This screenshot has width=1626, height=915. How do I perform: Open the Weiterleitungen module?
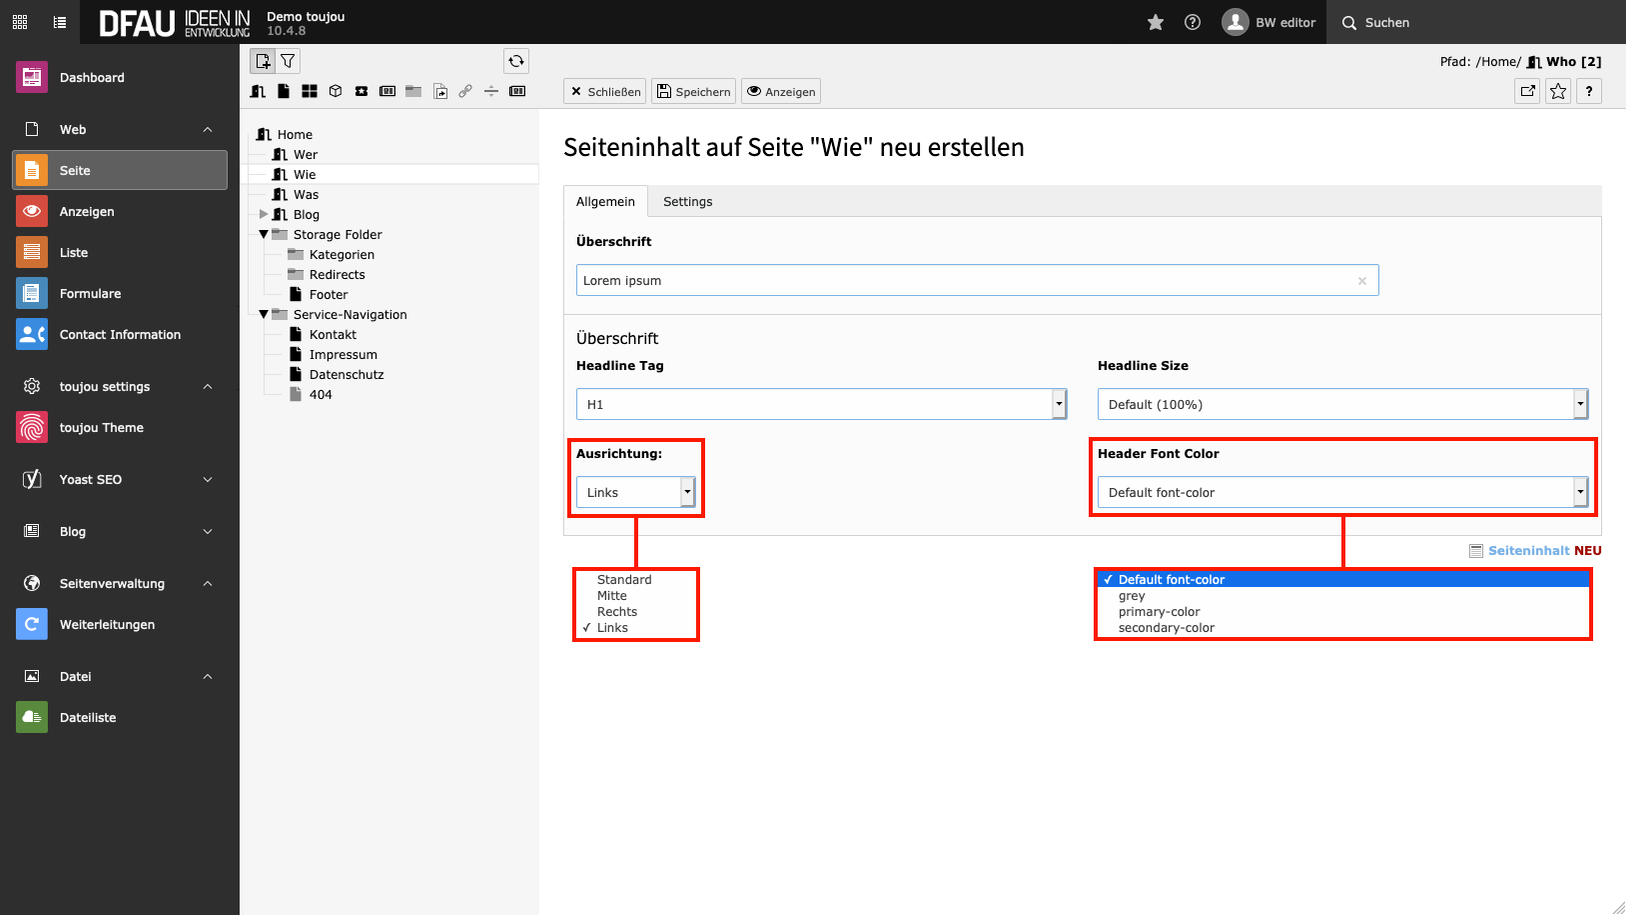(x=107, y=625)
